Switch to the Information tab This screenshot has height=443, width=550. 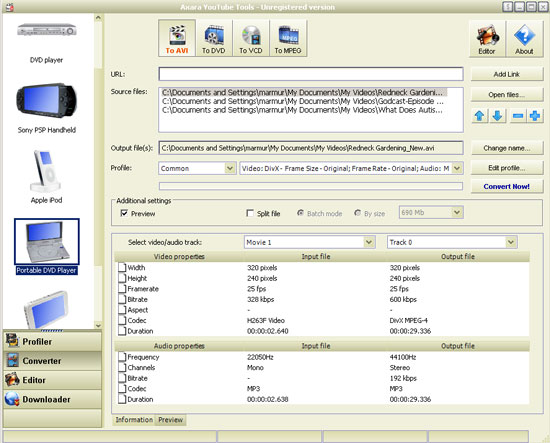(134, 419)
